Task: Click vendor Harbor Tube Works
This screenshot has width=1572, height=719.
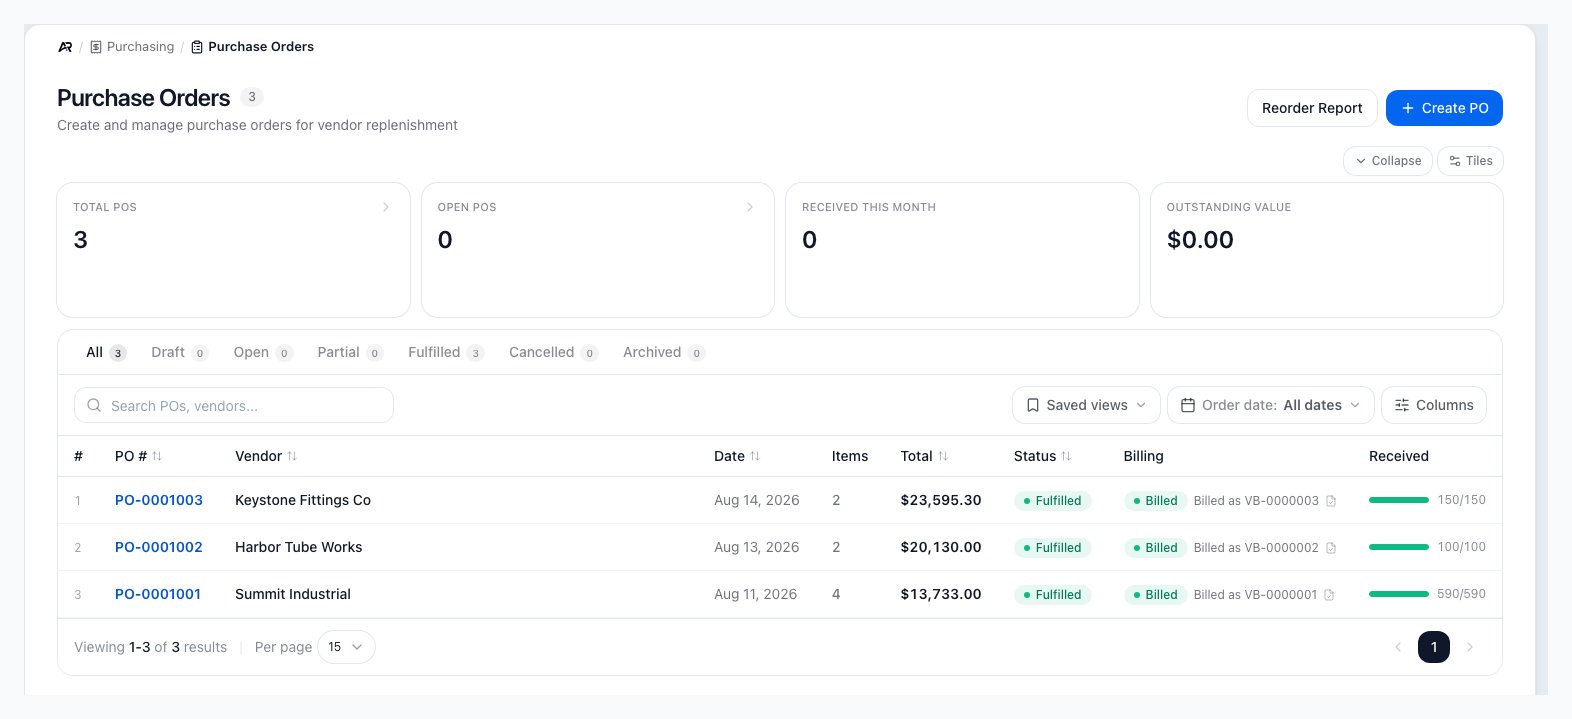Action: 299,547
